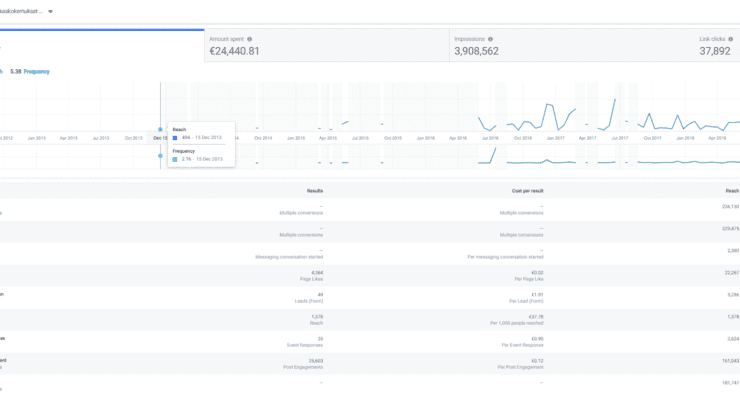This screenshot has height=394, width=740.
Task: Click info icon beside Amount spent
Action: click(x=250, y=39)
